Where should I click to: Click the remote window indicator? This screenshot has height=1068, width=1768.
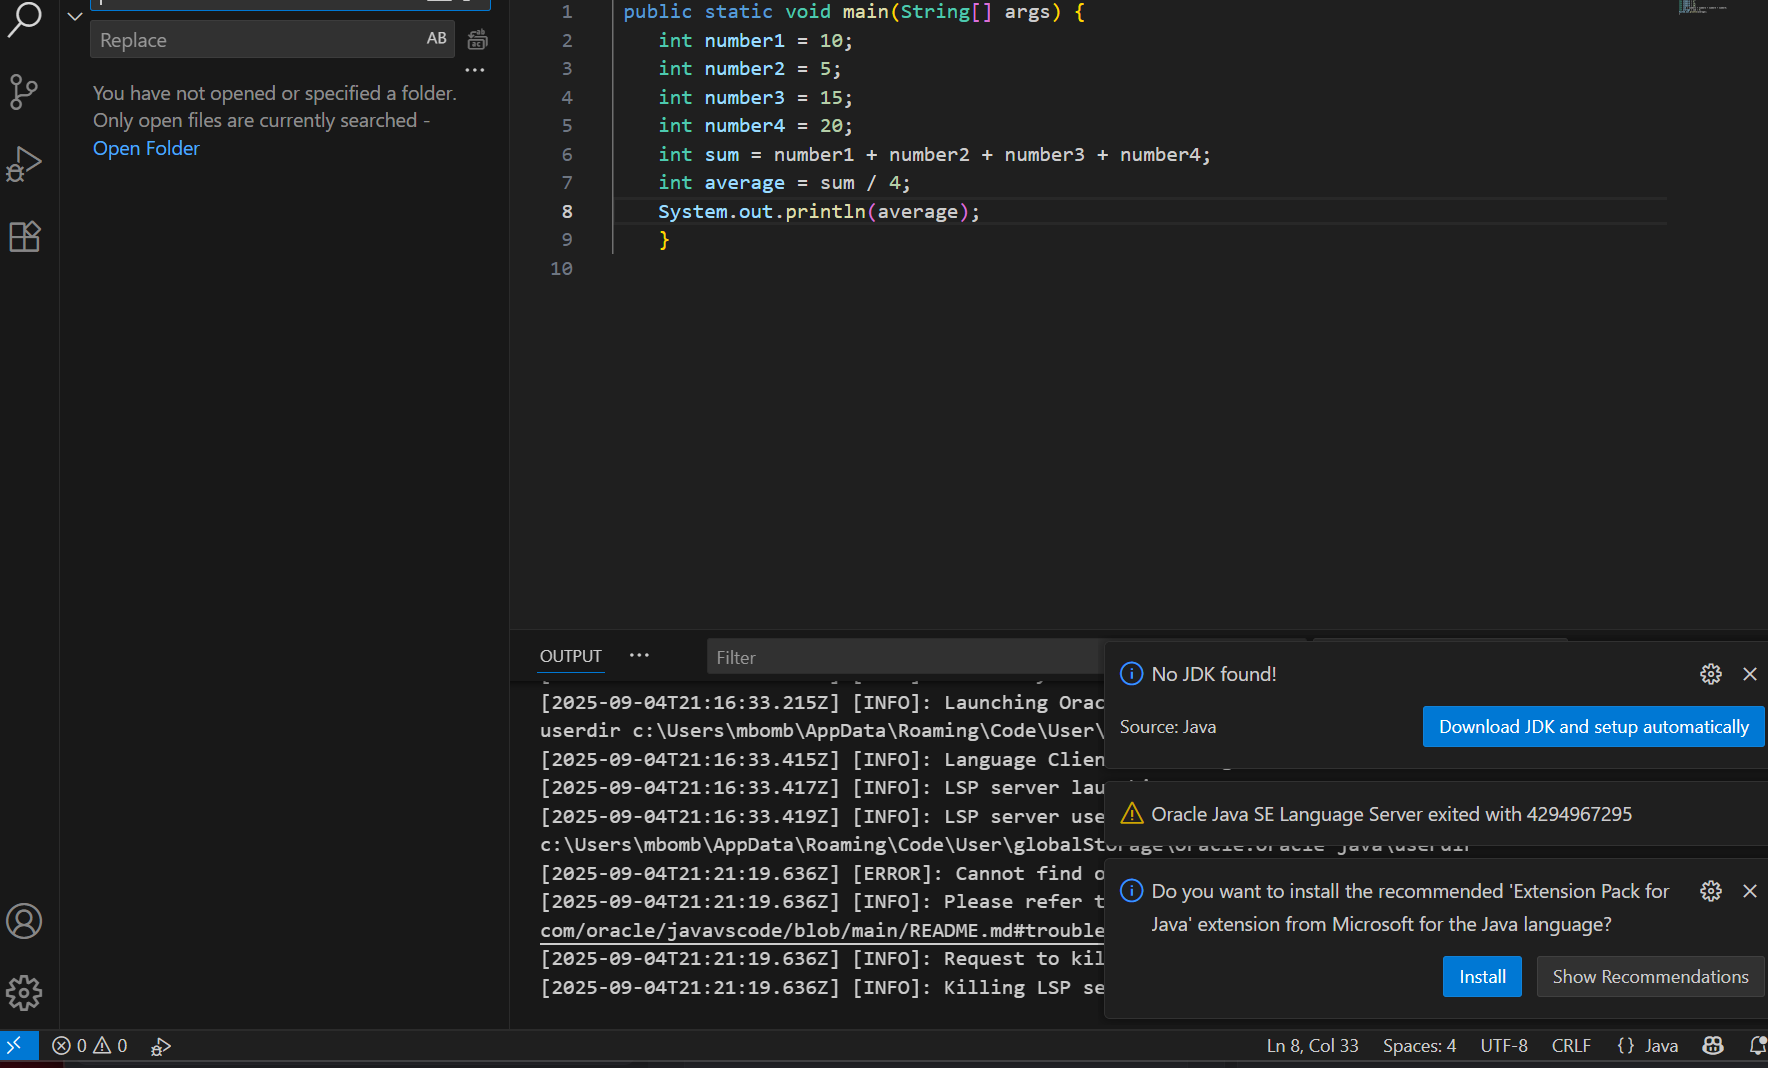coord(15,1046)
